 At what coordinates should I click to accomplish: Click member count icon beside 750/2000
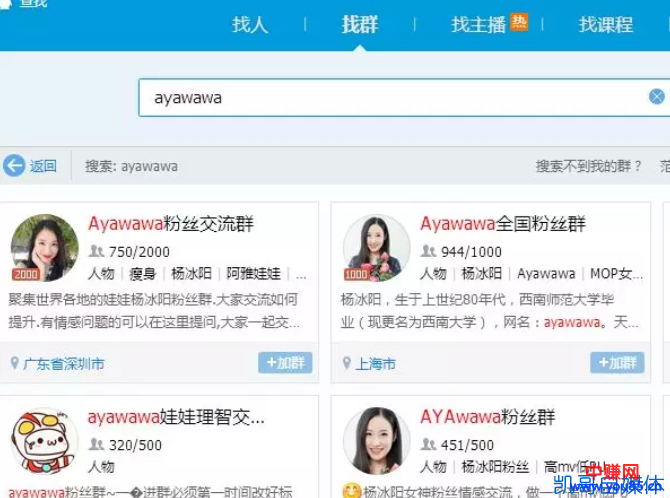96,252
